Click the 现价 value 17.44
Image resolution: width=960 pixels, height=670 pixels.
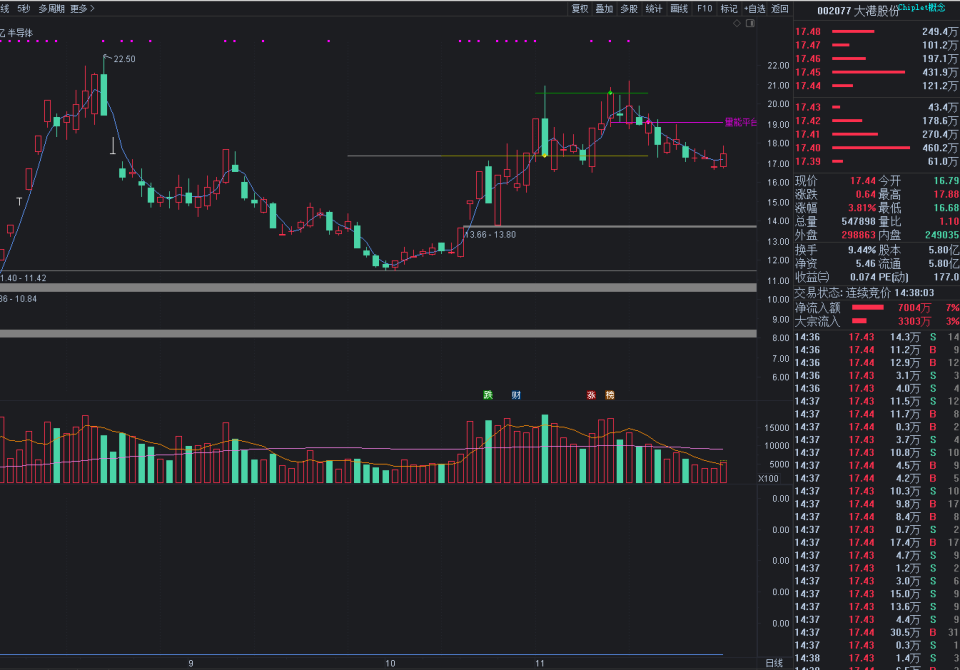coord(863,181)
